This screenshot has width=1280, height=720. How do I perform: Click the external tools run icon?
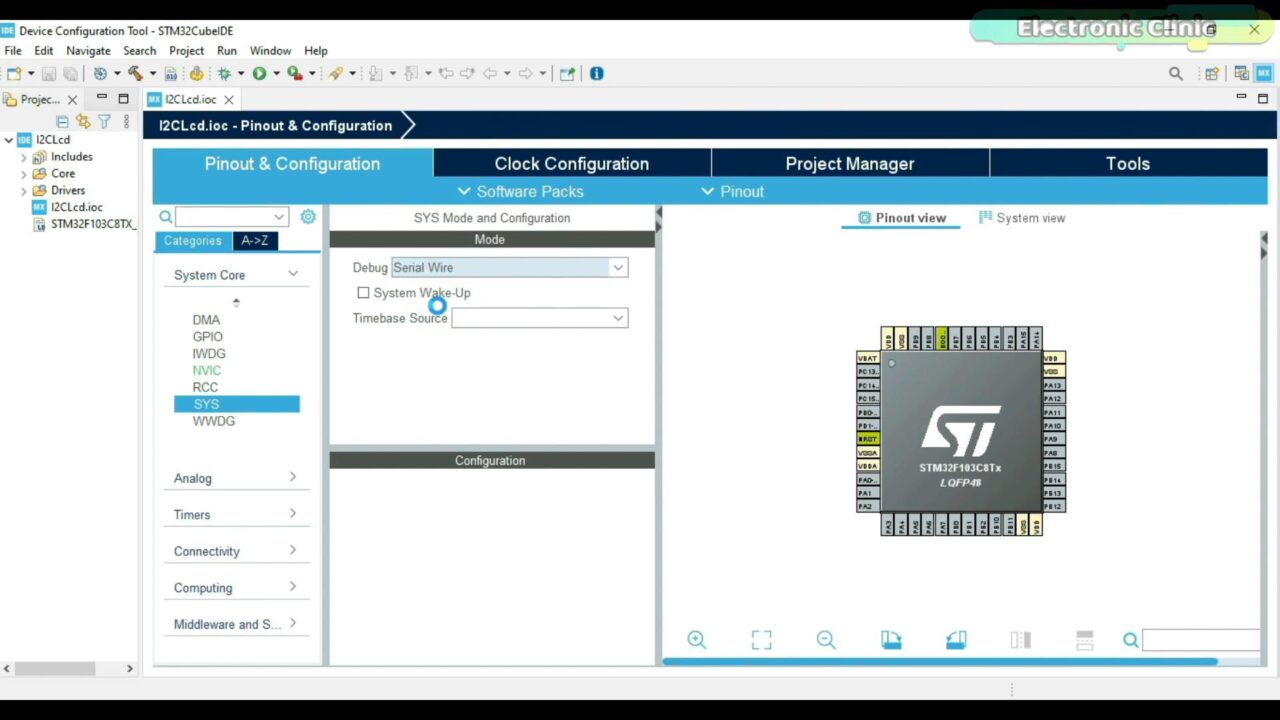(294, 73)
